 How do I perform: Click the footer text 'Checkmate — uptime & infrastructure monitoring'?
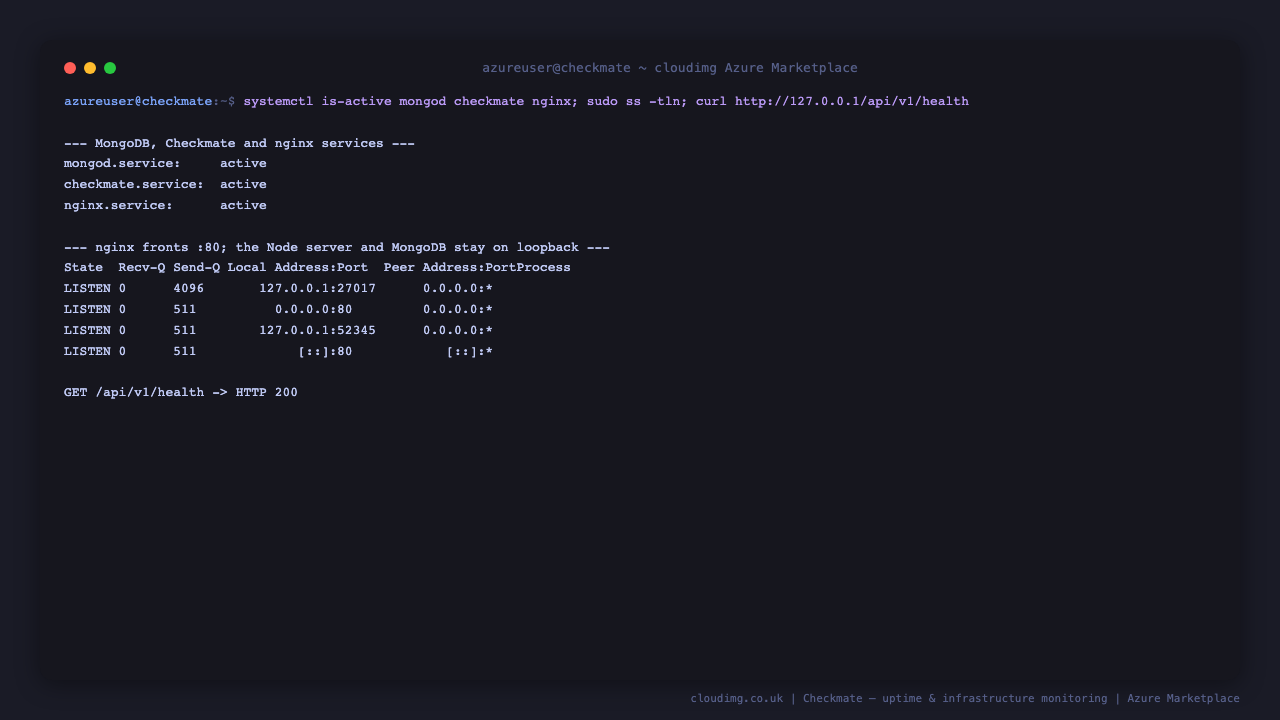point(955,698)
